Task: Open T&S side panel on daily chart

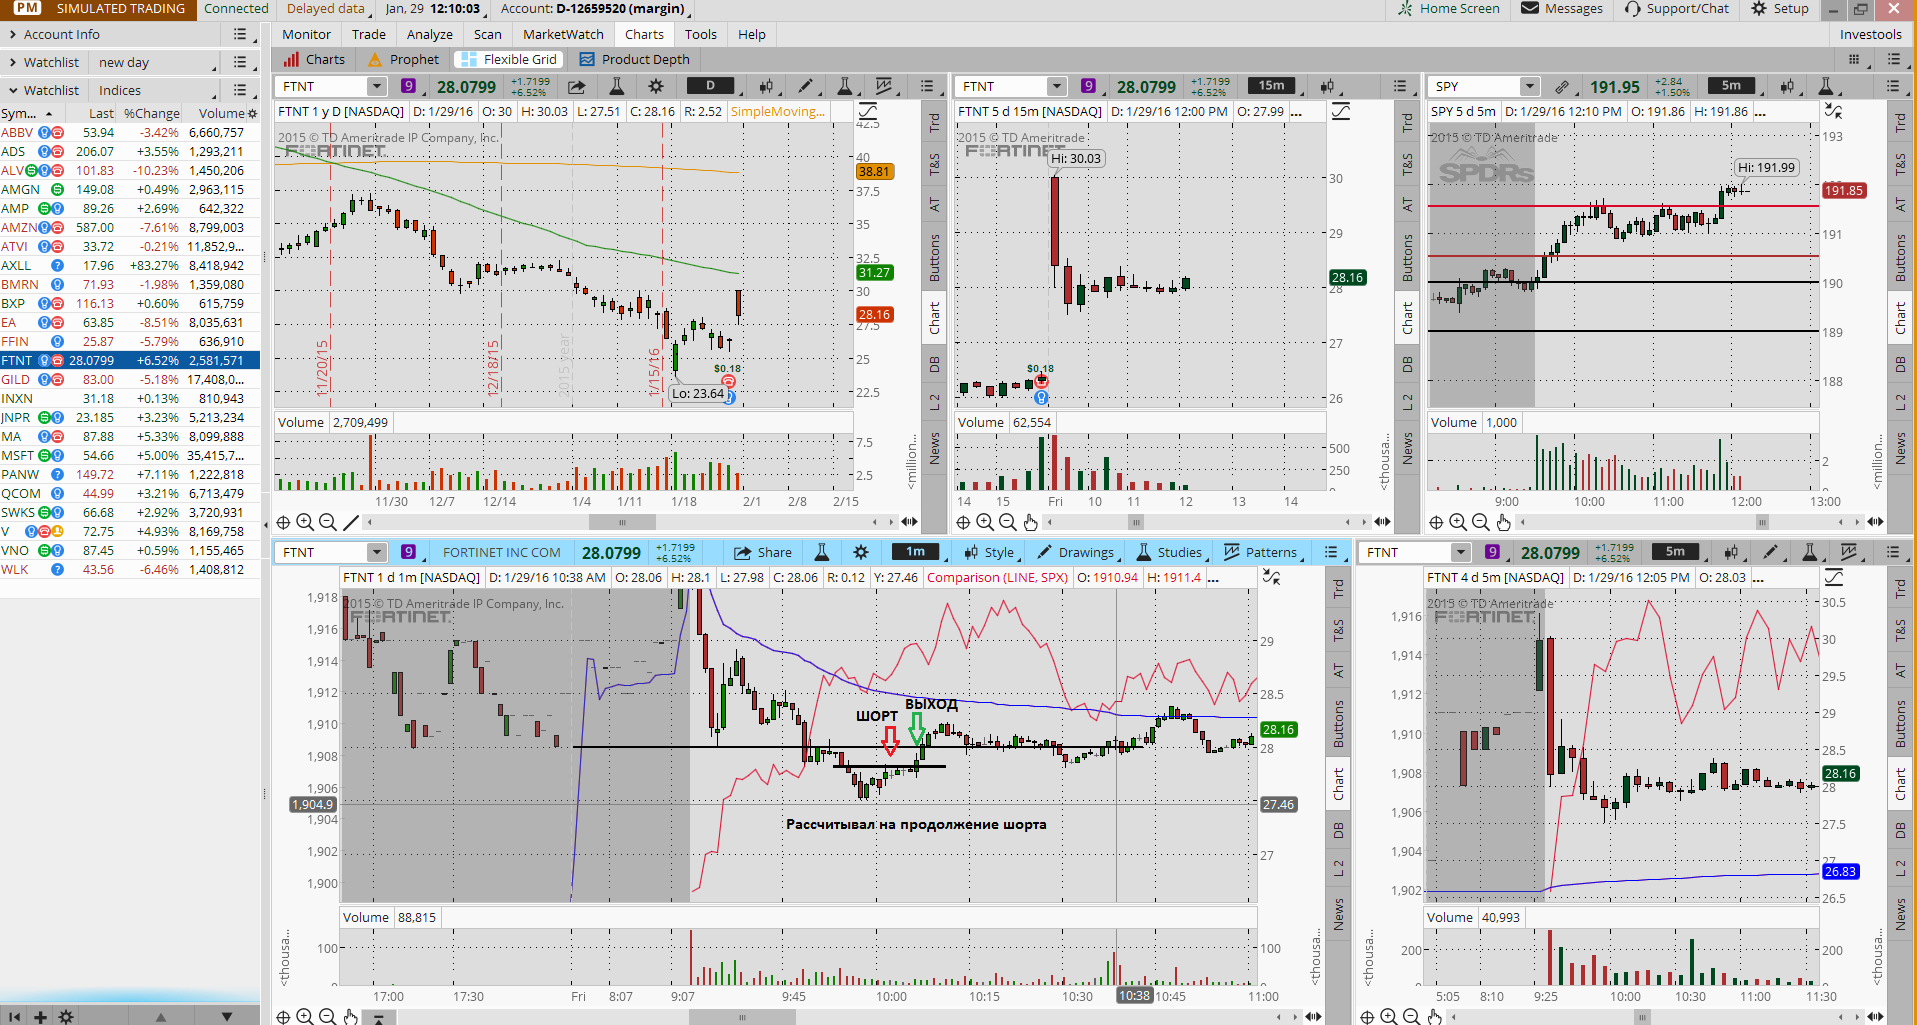Action: pos(934,164)
